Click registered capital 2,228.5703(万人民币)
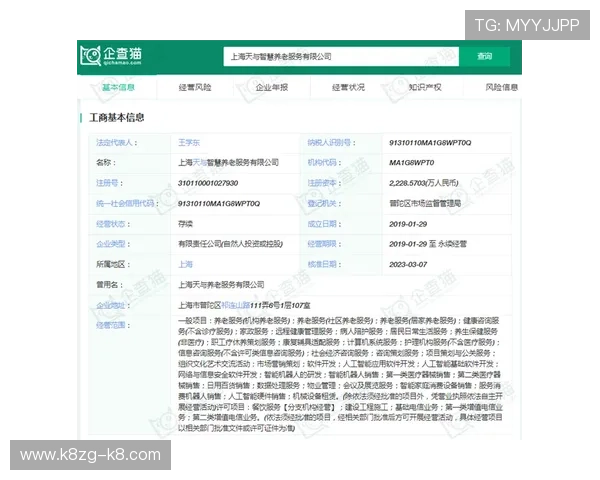The image size is (600, 480). click(424, 183)
